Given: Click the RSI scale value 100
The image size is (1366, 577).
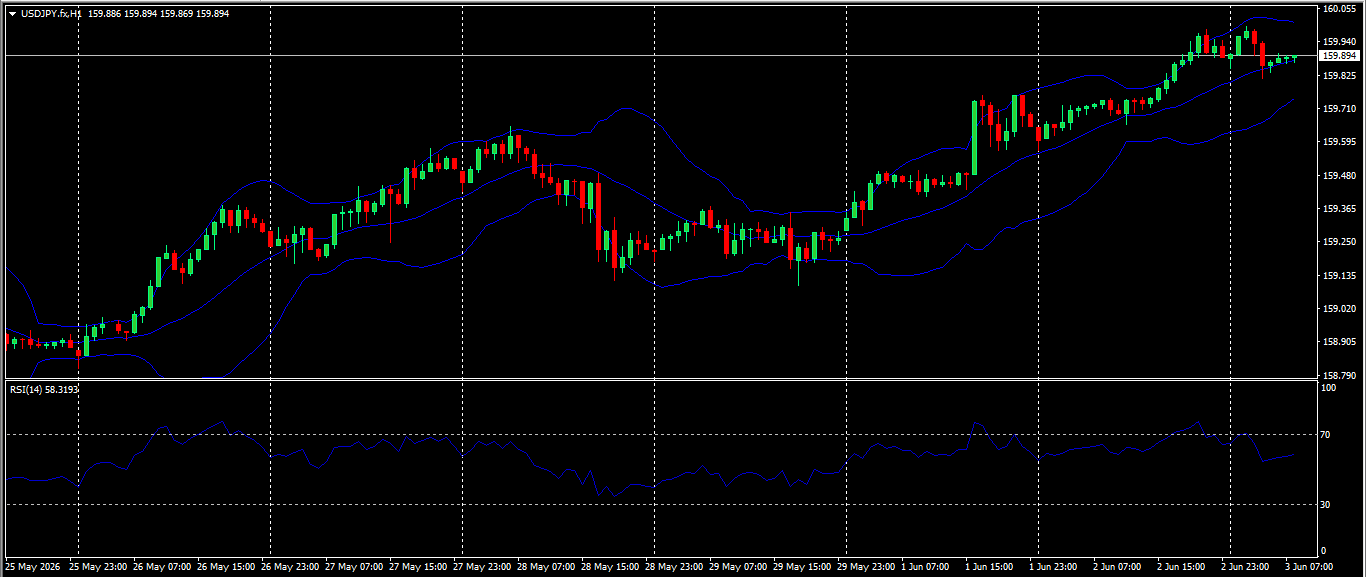Looking at the screenshot, I should tap(1328, 388).
